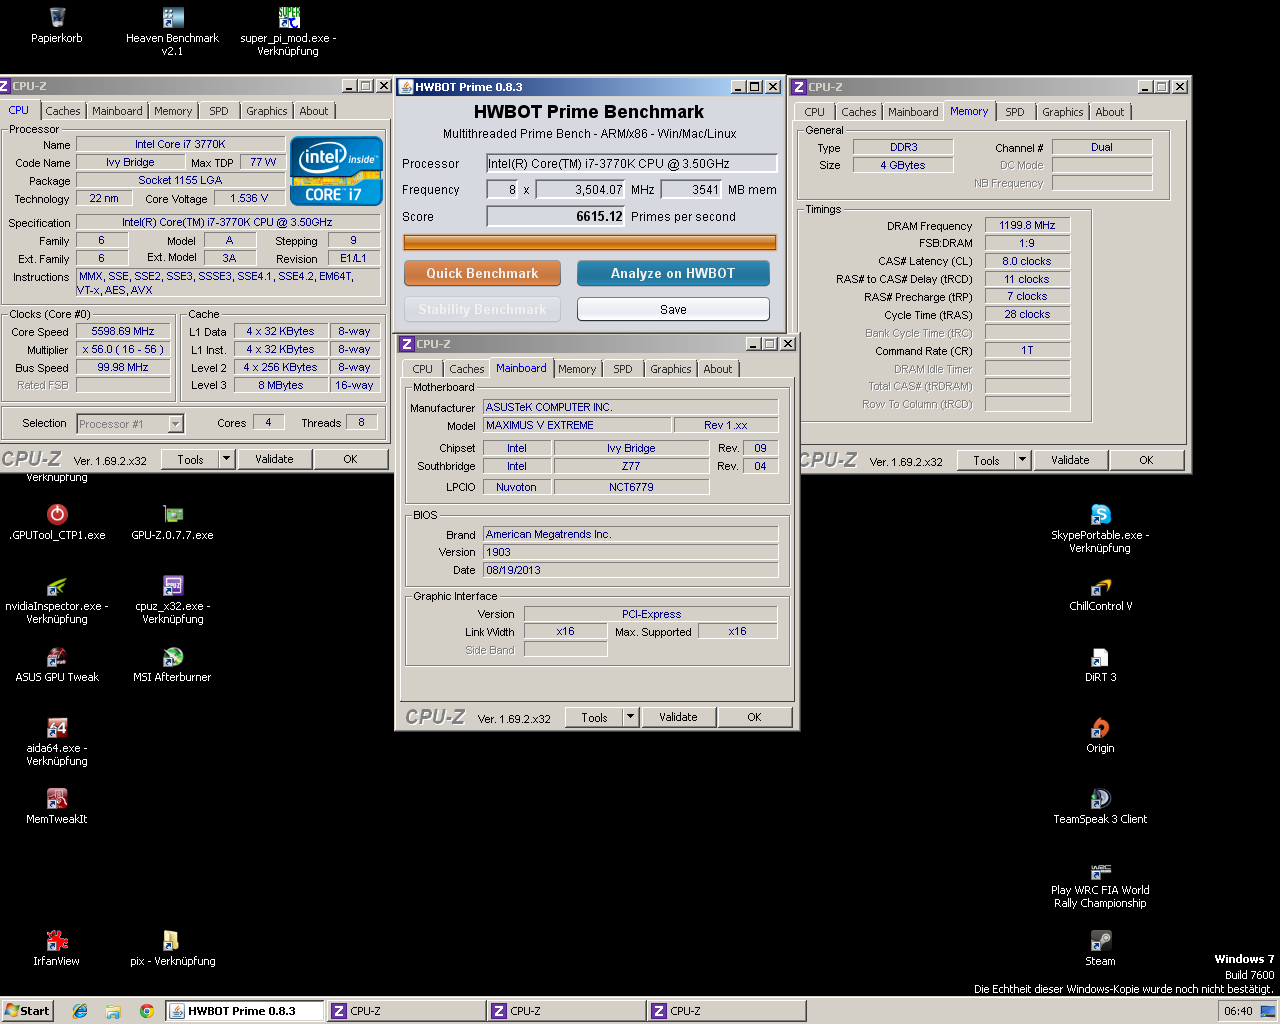Click OK in Mainboard CPU-Z window
Image resolution: width=1280 pixels, height=1024 pixels.
coord(755,717)
